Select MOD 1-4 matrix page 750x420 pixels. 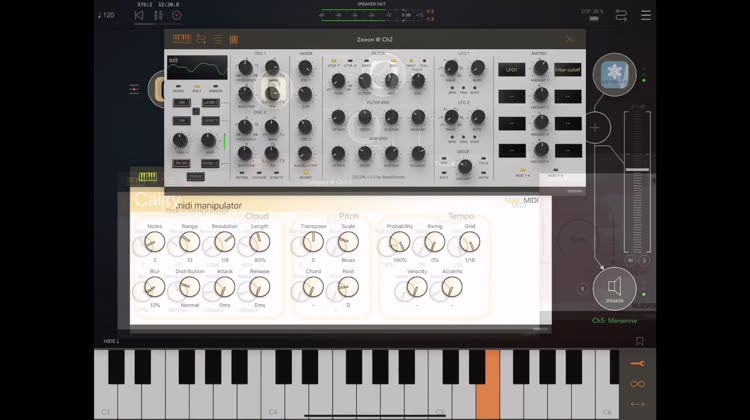tap(522, 172)
